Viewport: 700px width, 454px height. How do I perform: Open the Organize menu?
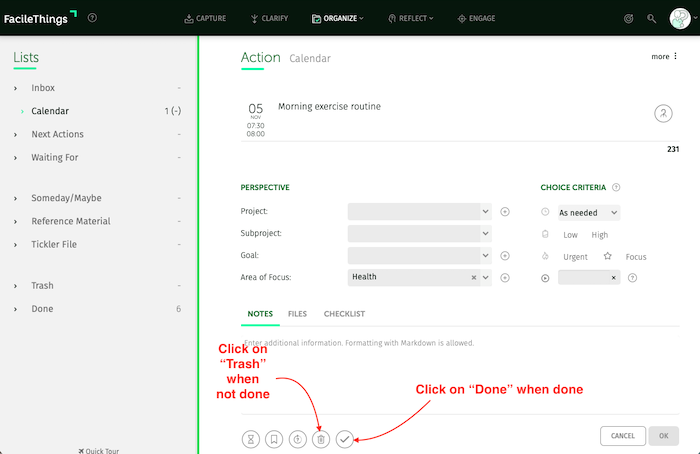(x=337, y=18)
